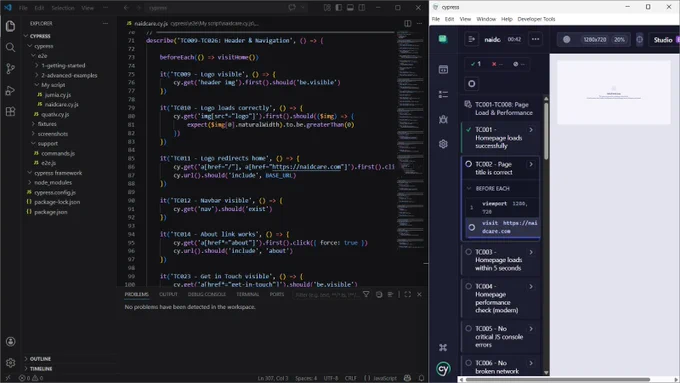Stop the running Cypress tests
This screenshot has width=680, height=383.
tap(472, 84)
